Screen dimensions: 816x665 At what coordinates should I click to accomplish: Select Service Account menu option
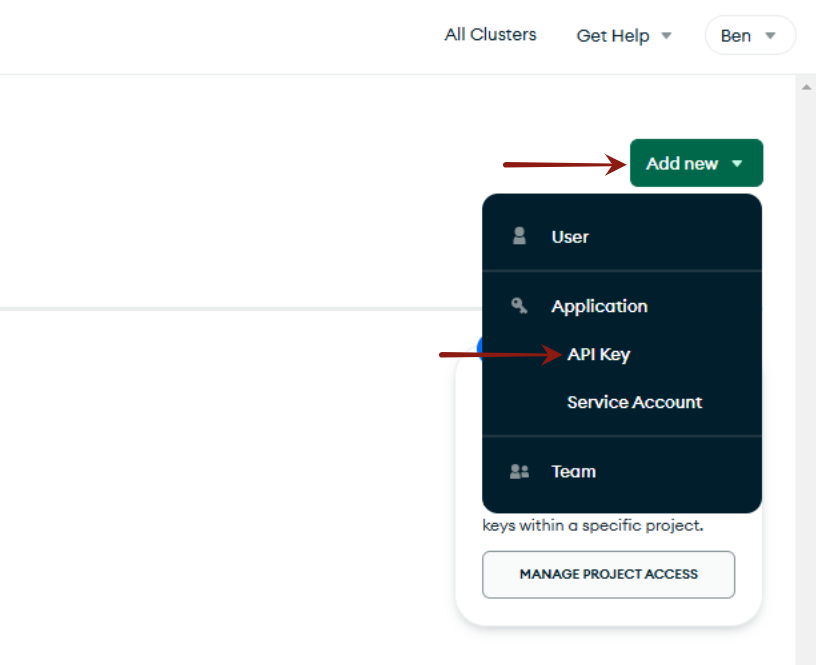click(634, 402)
